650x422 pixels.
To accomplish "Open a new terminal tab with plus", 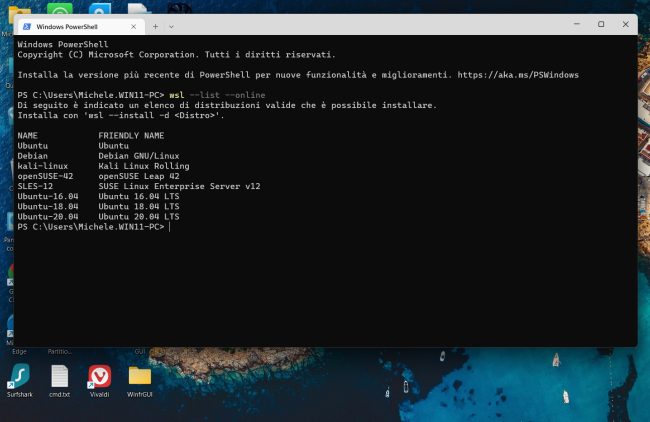I will pos(155,27).
